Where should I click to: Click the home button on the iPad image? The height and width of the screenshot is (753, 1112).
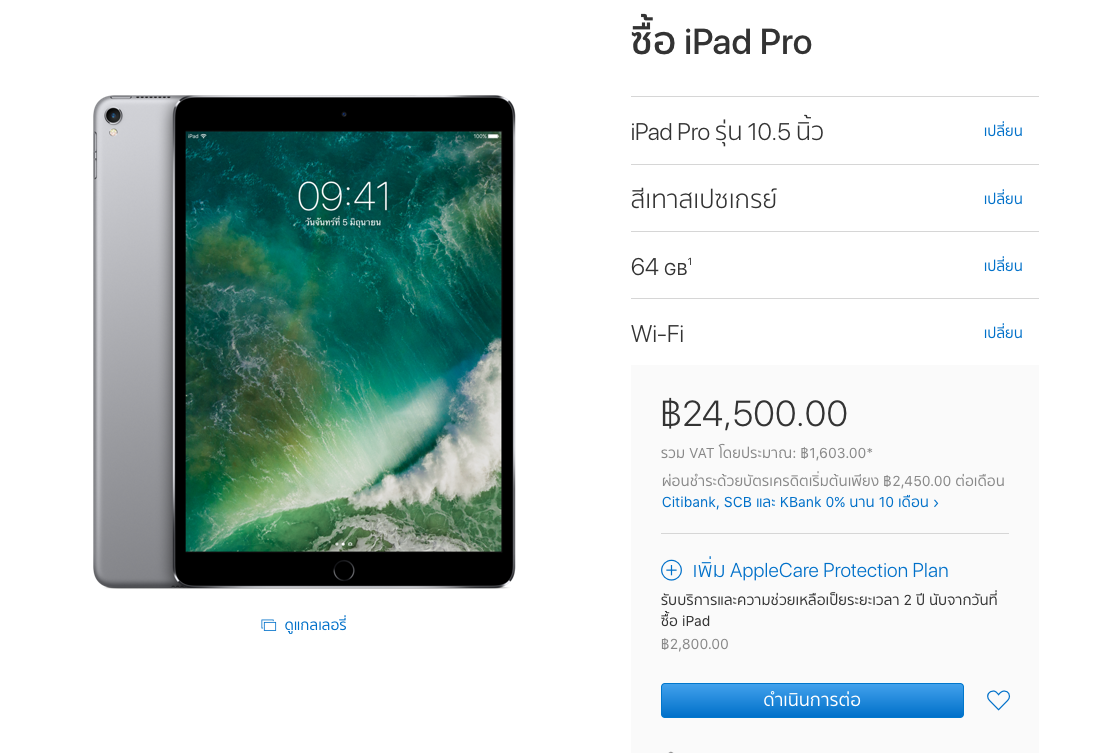click(x=343, y=570)
